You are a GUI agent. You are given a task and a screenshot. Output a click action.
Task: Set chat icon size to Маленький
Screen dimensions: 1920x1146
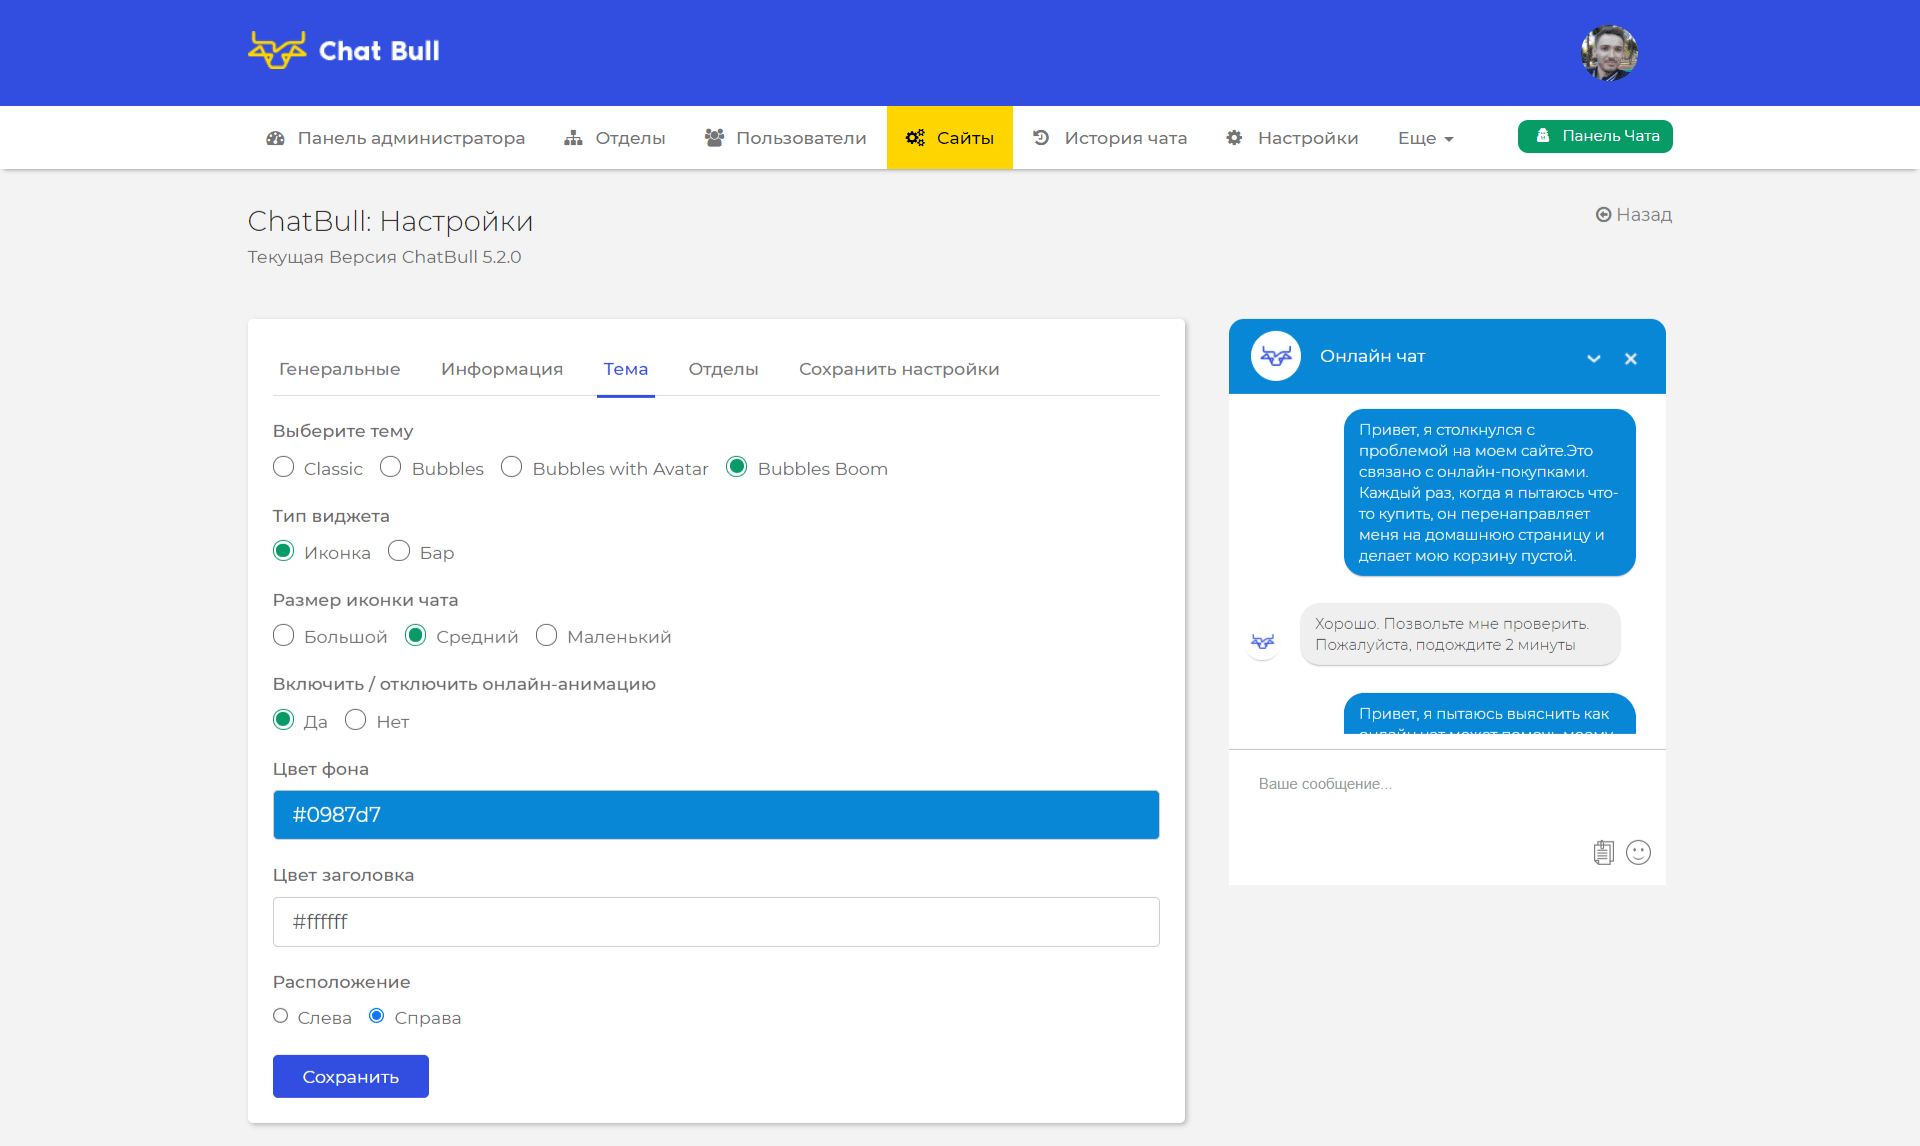[546, 635]
